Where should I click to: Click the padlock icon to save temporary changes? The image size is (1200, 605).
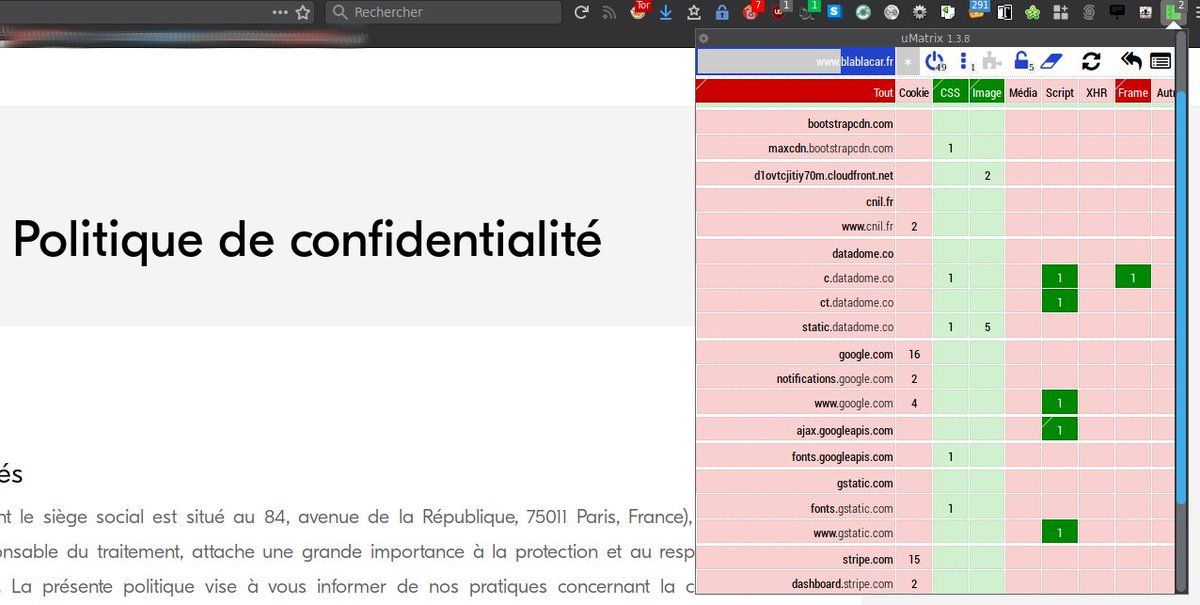tap(1021, 61)
